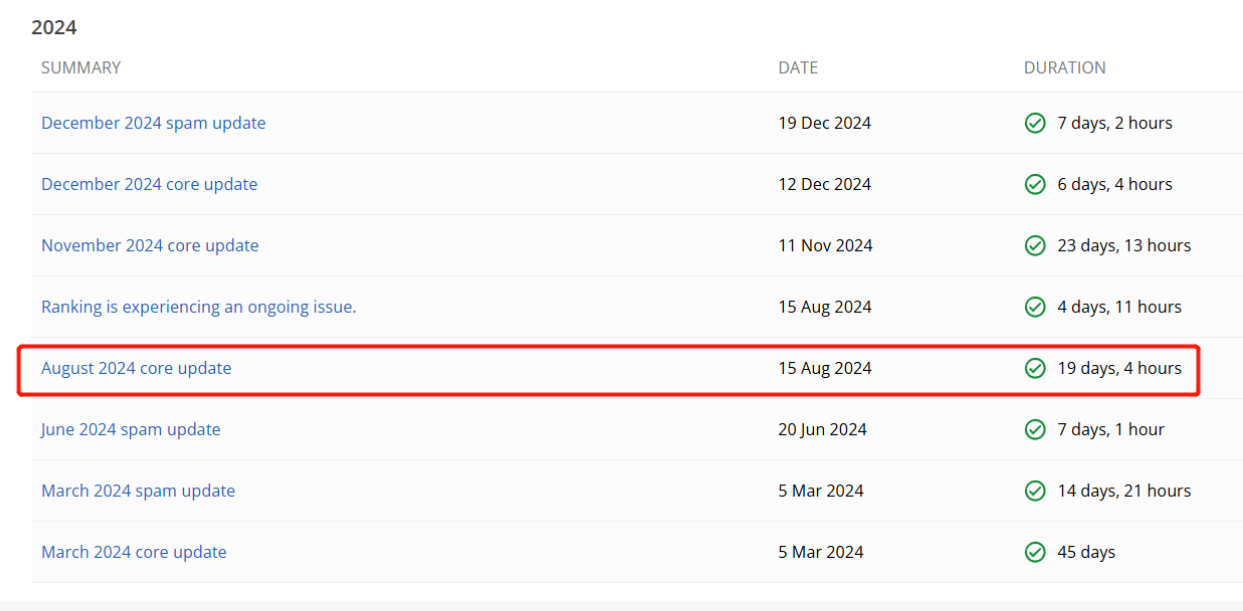Click check icon beside 19 days, 4 hours
Screen dimensions: 1243x611
point(1035,368)
